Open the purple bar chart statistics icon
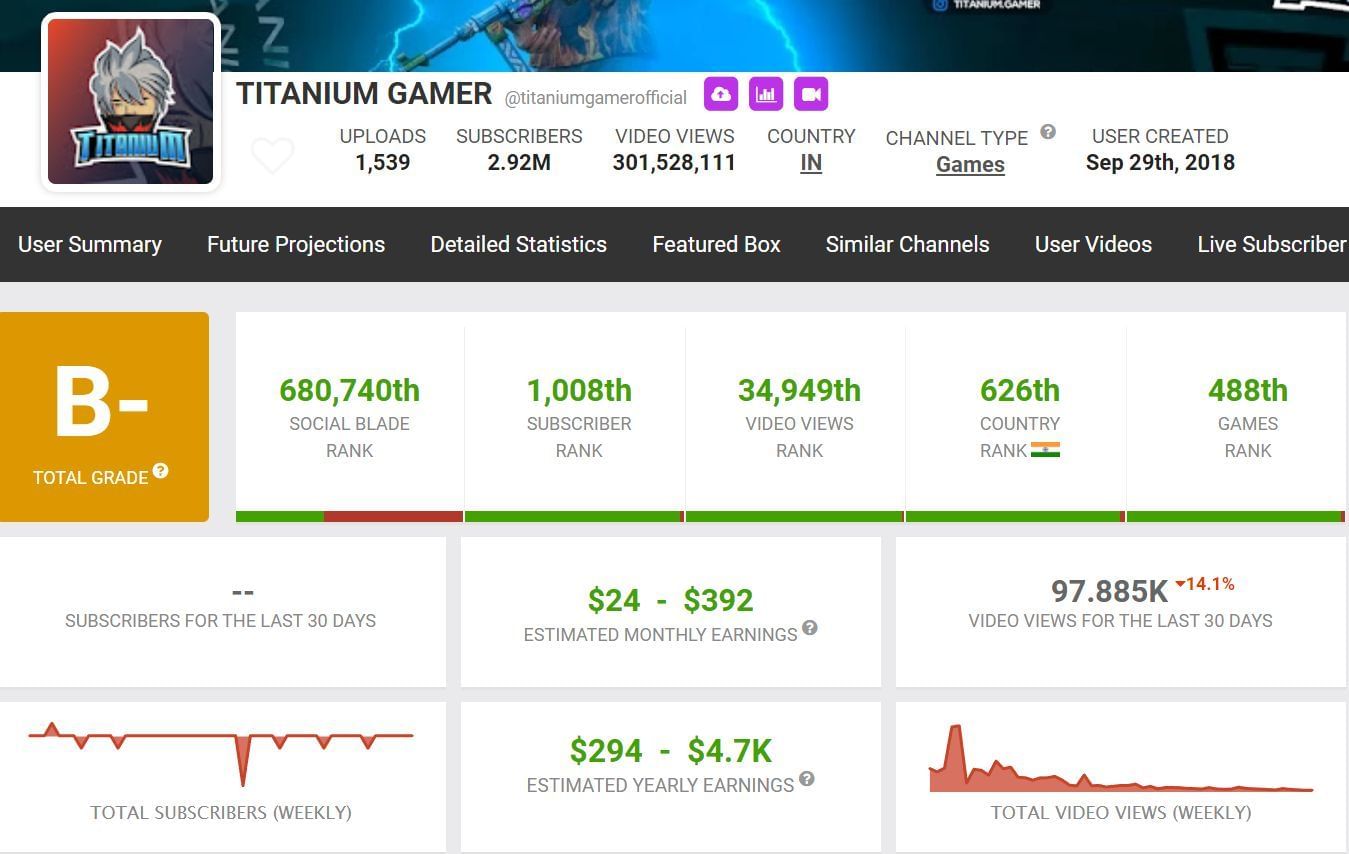 (766, 95)
